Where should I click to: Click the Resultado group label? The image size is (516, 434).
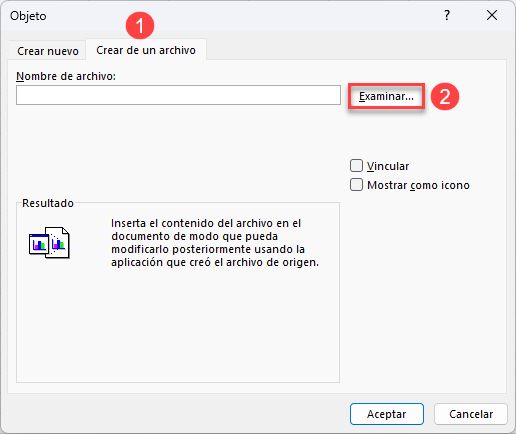48,203
